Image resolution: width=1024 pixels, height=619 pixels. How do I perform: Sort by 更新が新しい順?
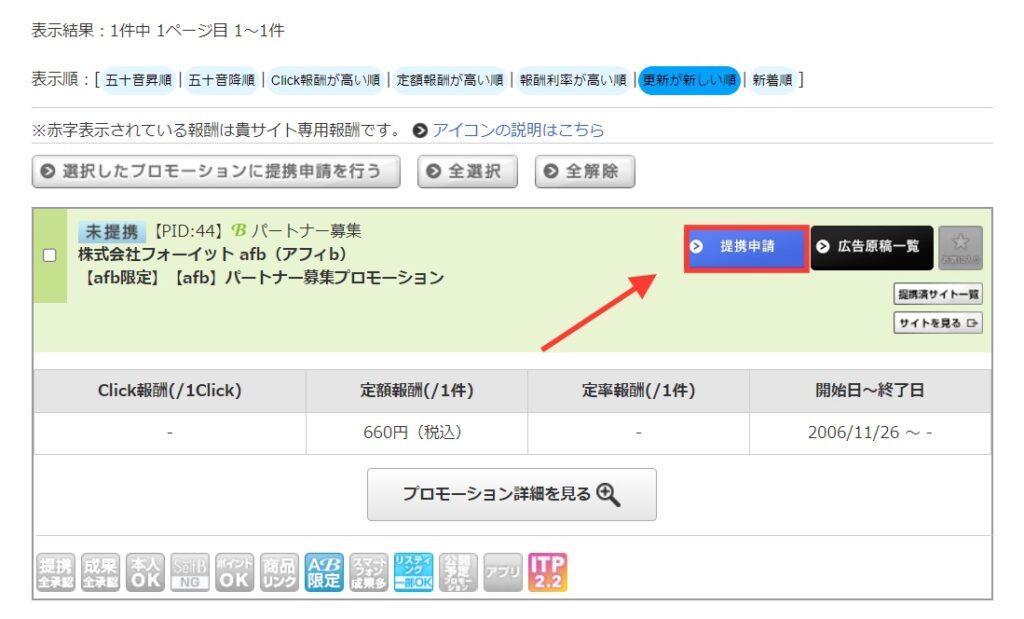[x=689, y=80]
